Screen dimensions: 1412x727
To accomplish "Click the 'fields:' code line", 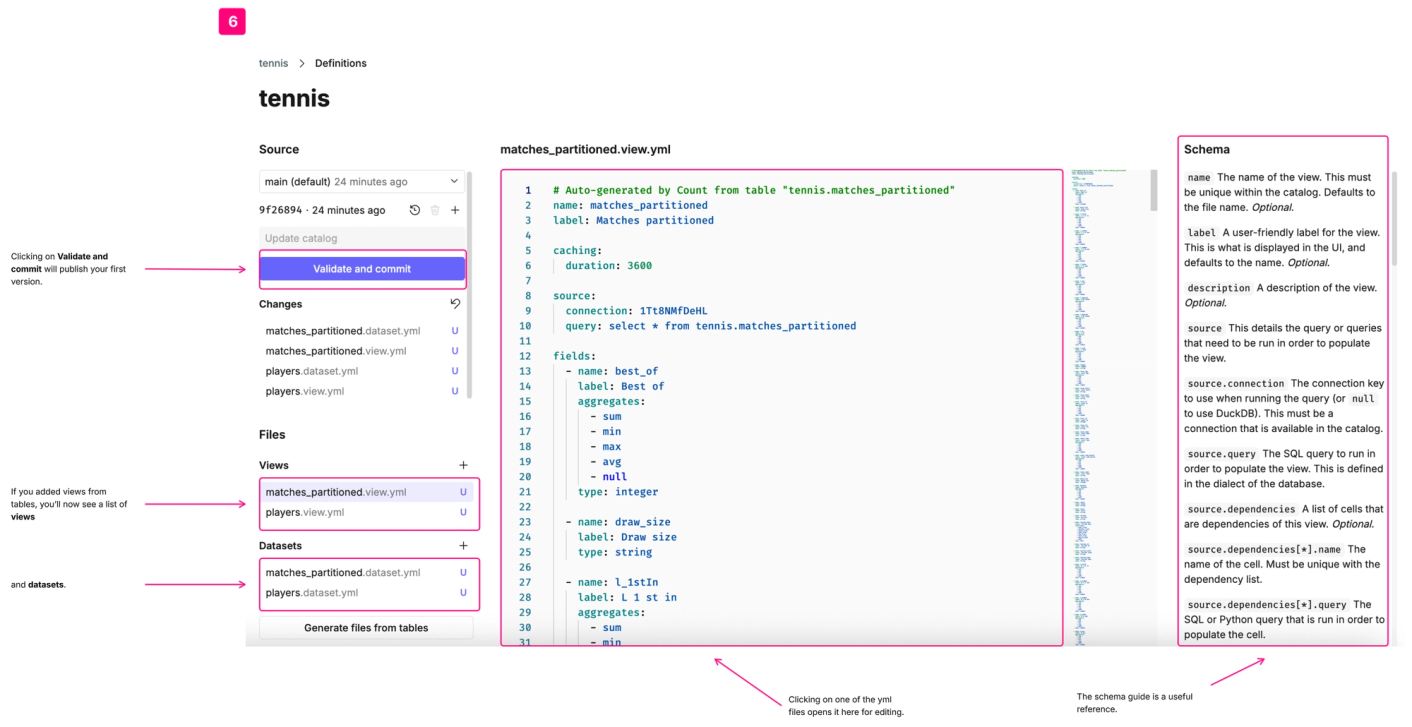I will coord(575,356).
